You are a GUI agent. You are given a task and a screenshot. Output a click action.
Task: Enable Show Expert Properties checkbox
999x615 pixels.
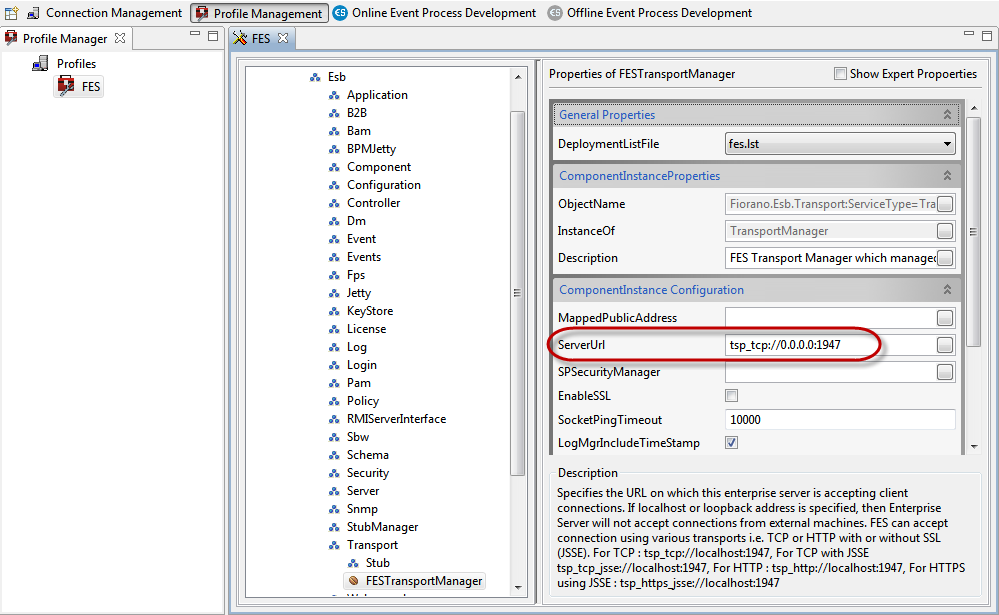pos(840,74)
